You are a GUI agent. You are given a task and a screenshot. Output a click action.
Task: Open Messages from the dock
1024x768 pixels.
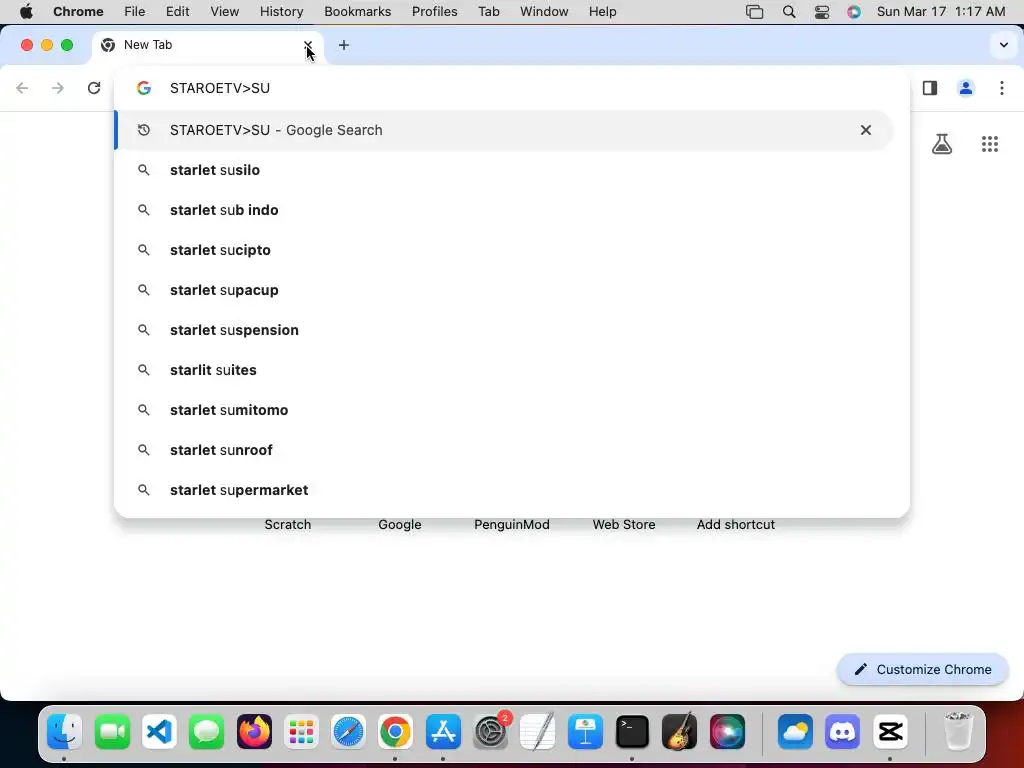point(207,731)
